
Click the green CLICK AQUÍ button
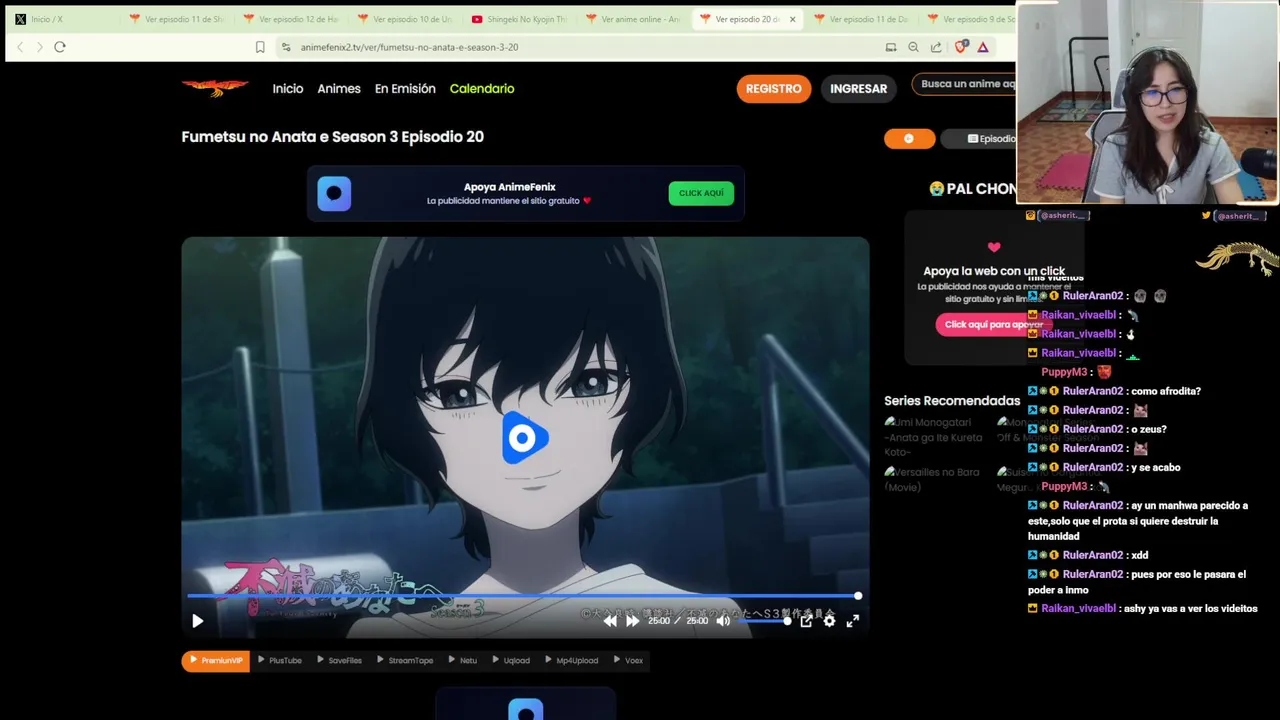(701, 193)
